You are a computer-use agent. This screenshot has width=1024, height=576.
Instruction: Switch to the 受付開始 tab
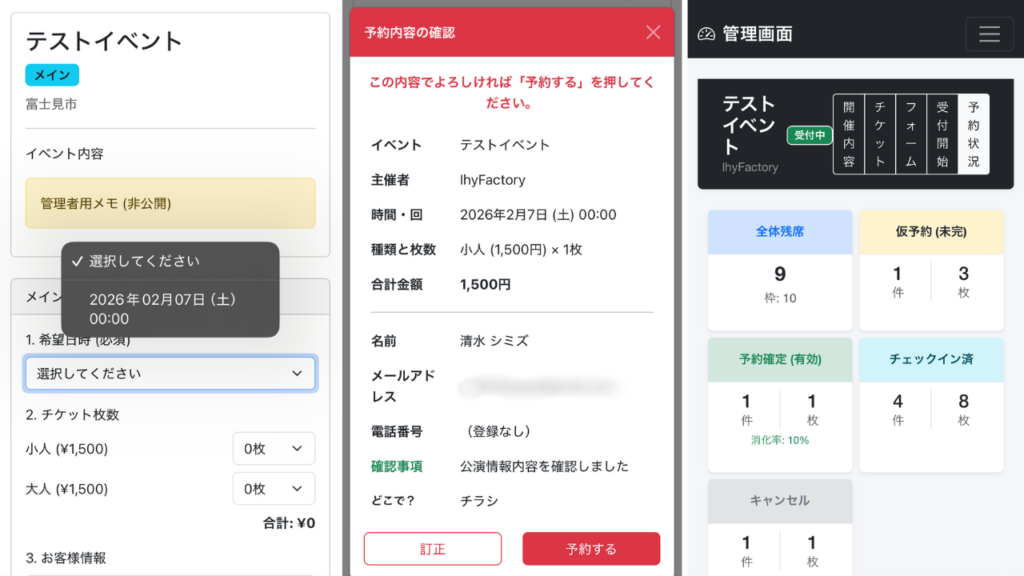pos(943,135)
